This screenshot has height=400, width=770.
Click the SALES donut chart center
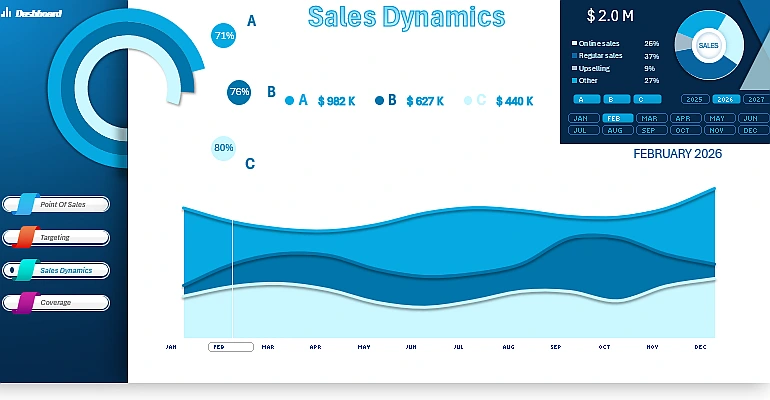point(708,45)
